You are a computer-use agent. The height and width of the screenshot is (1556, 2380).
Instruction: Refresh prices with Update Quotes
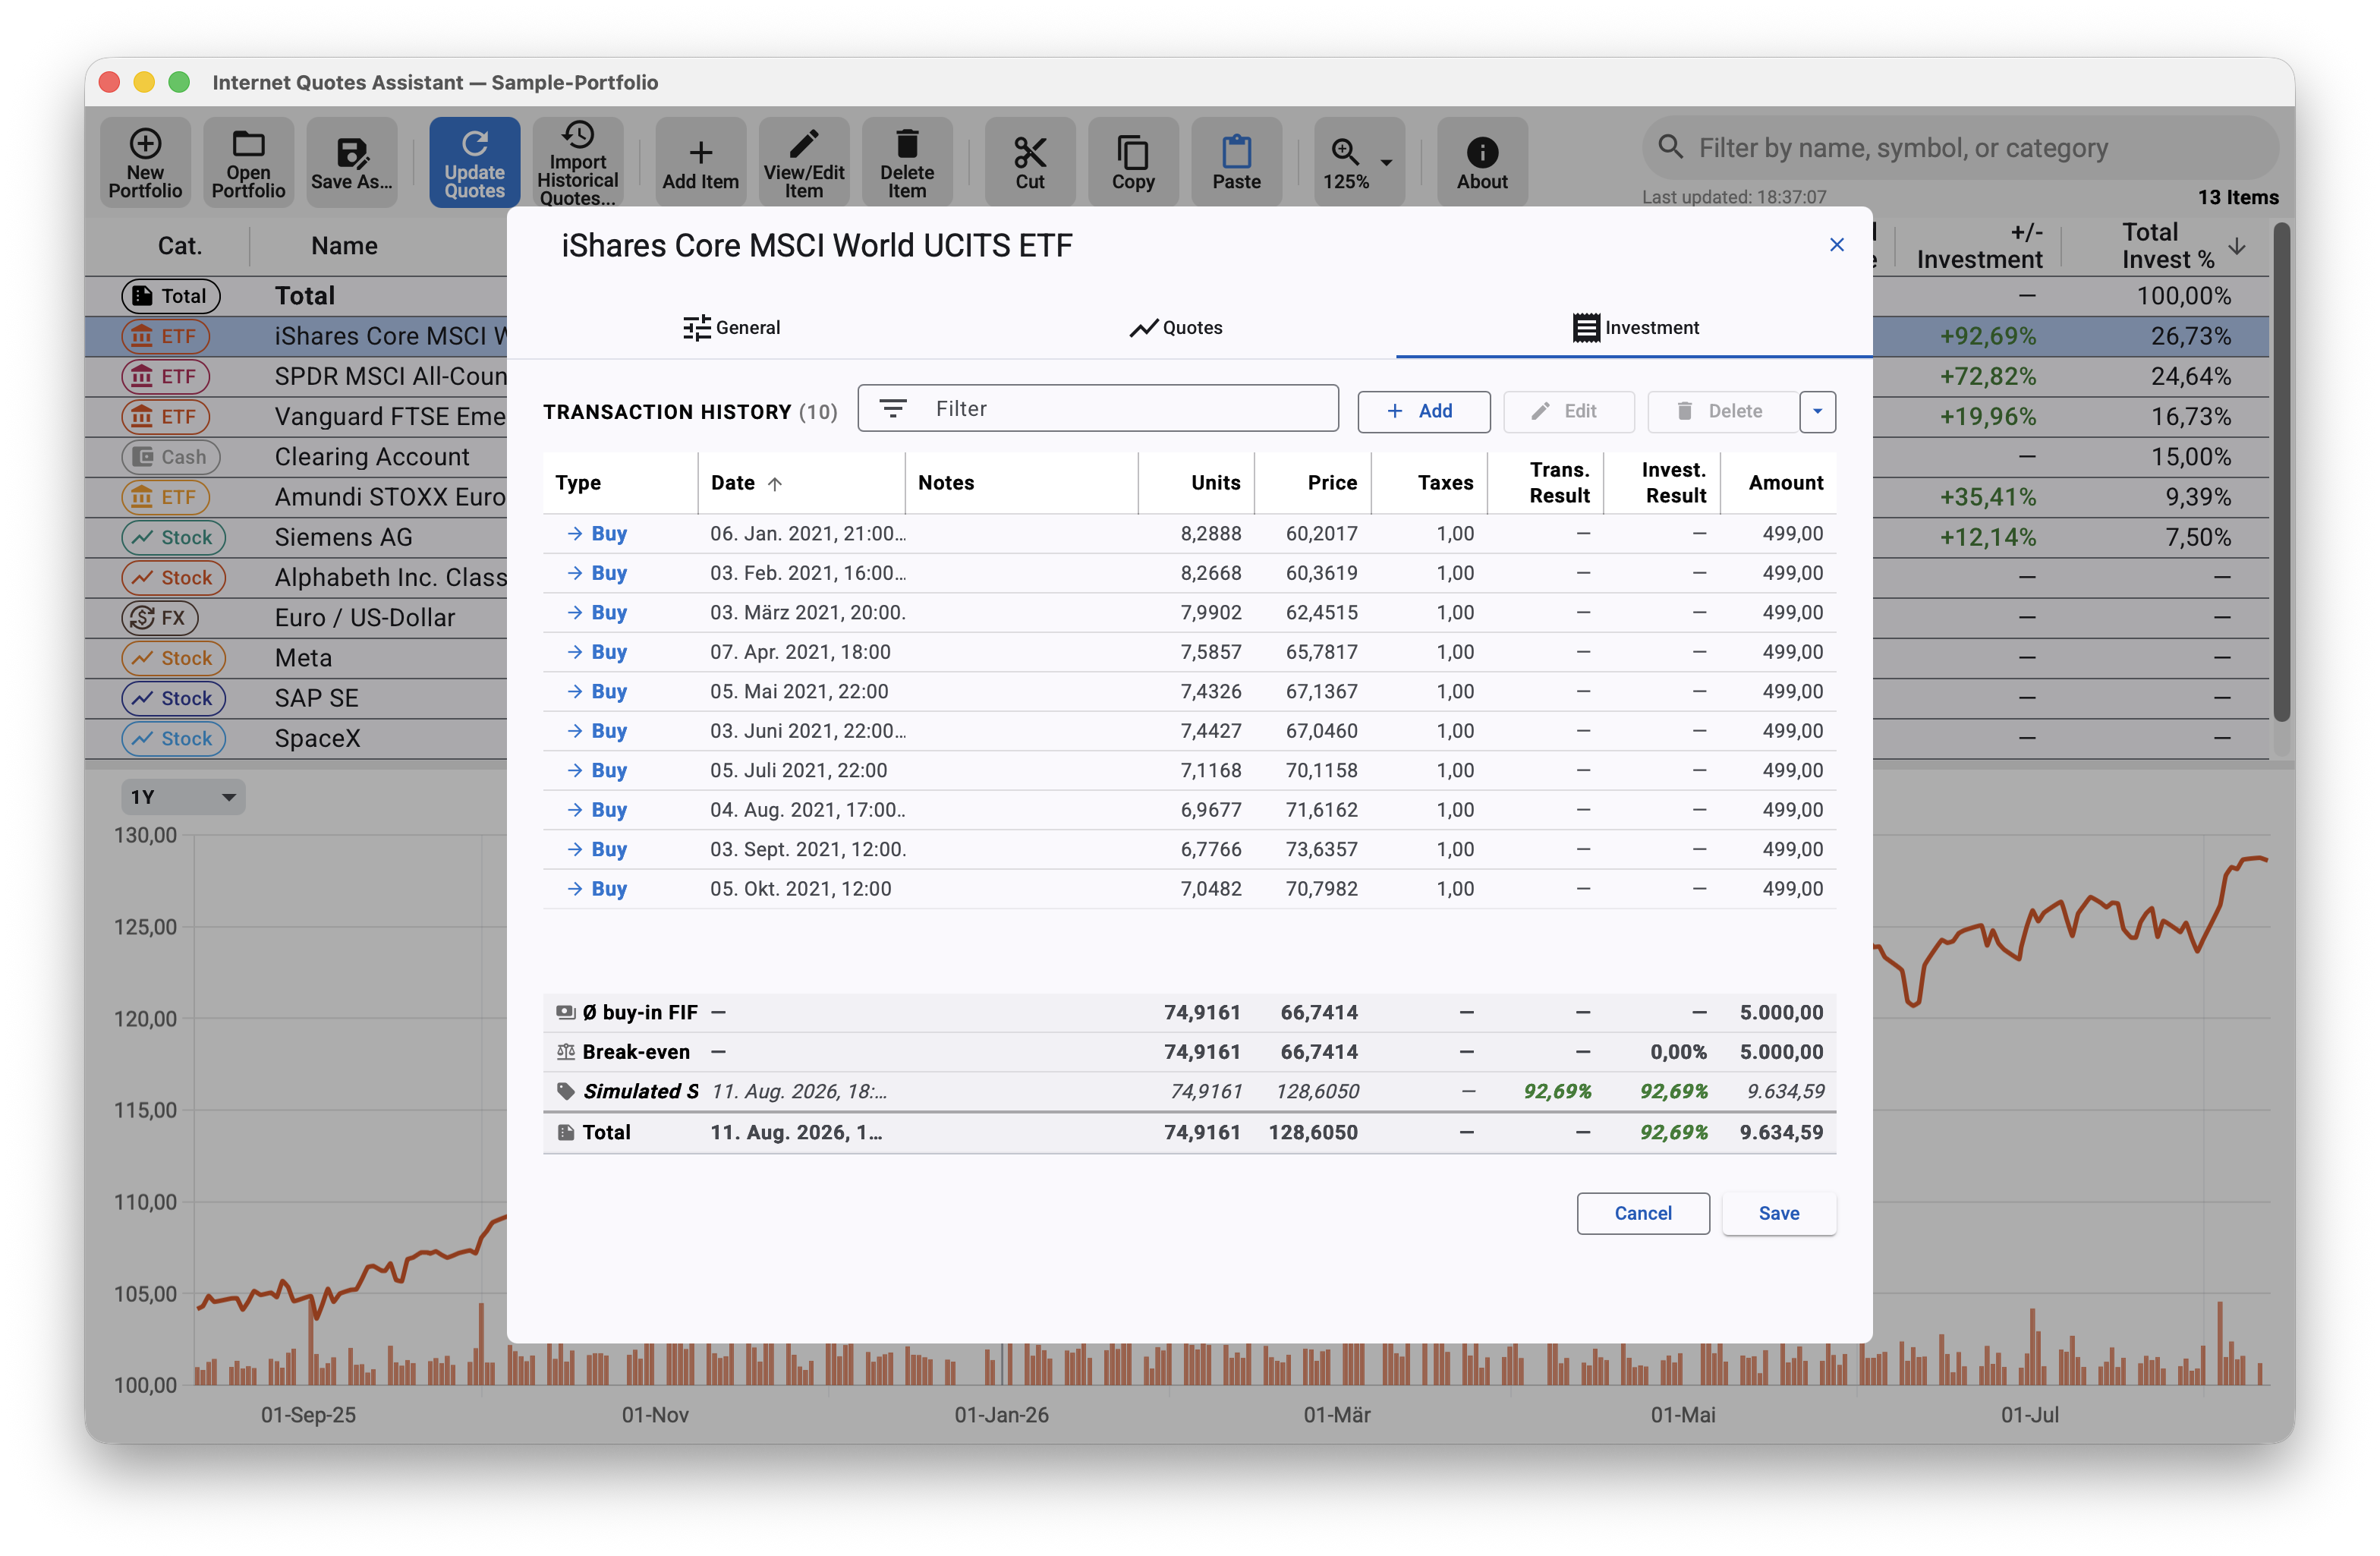point(474,162)
